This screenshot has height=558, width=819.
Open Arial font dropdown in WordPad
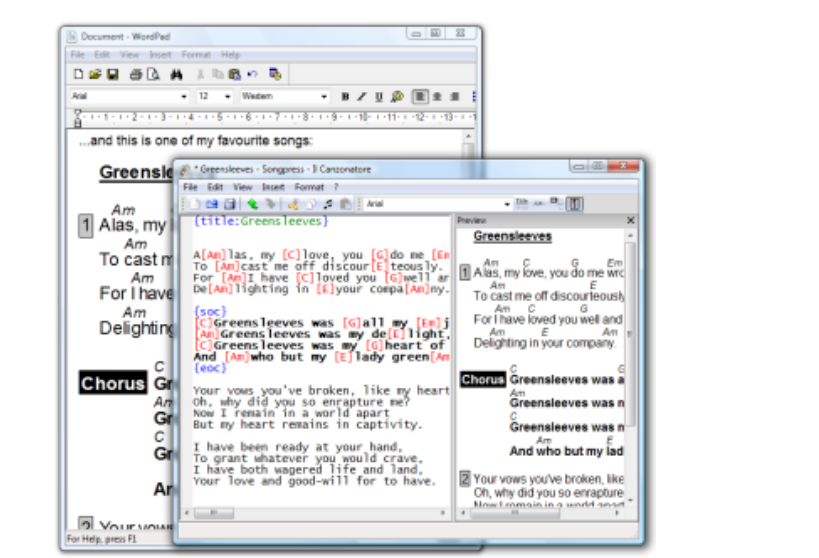184,97
